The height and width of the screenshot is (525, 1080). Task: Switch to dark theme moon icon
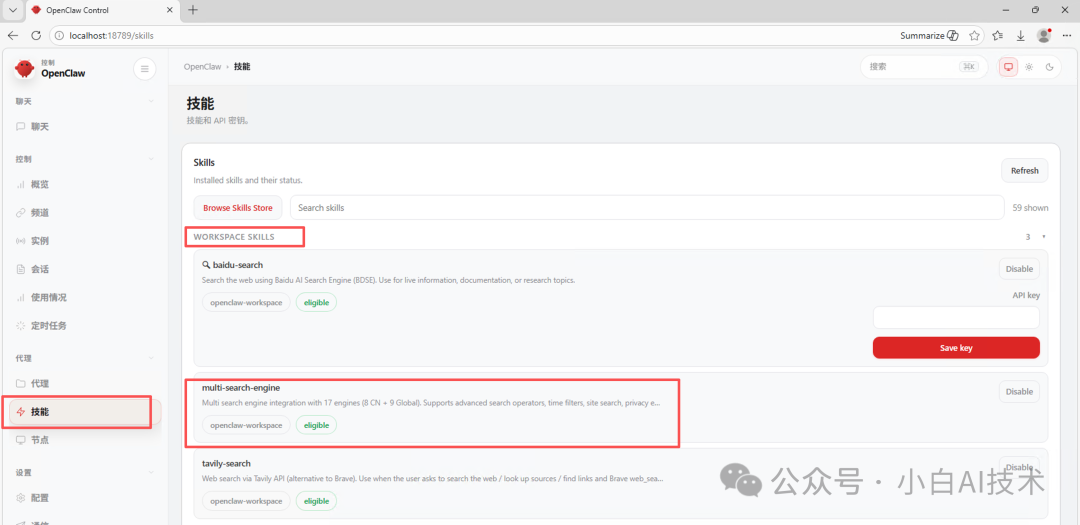pos(1050,67)
